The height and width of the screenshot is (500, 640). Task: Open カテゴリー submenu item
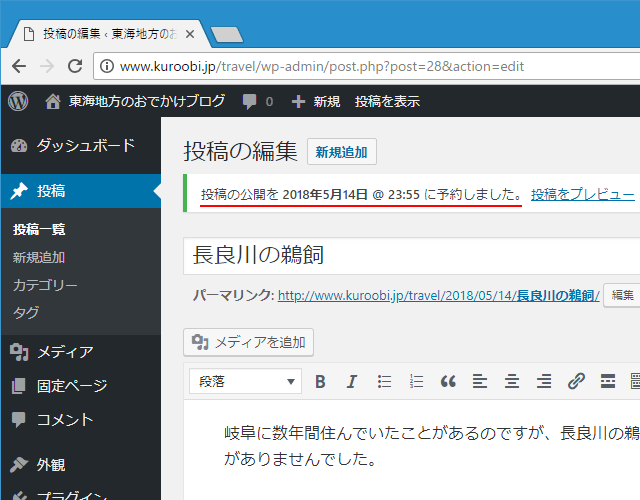point(45,285)
